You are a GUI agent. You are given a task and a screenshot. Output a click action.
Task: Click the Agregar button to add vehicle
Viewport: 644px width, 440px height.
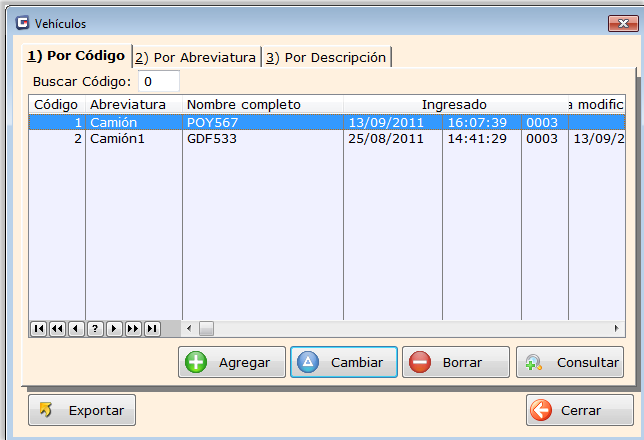pyautogui.click(x=232, y=362)
